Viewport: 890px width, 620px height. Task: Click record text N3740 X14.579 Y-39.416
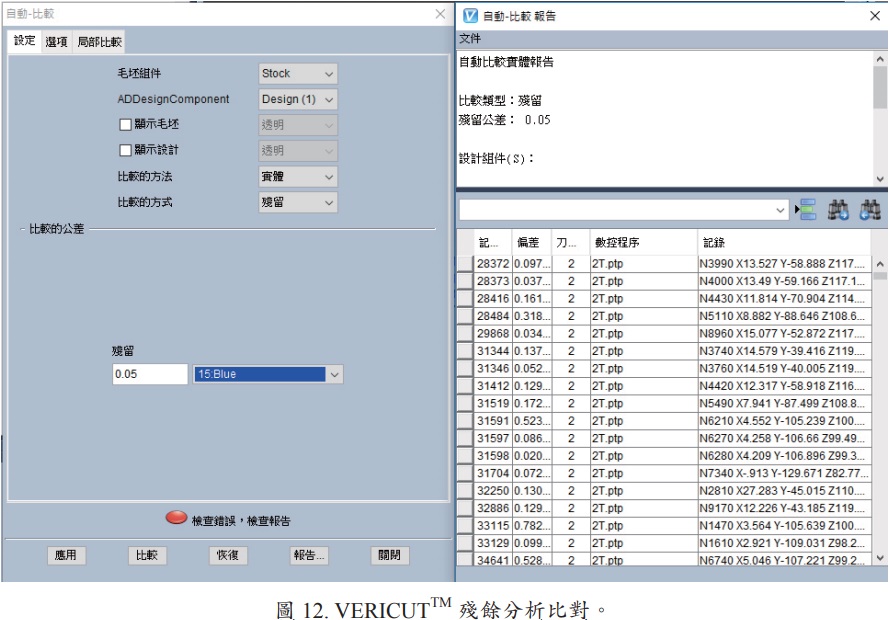click(x=783, y=351)
